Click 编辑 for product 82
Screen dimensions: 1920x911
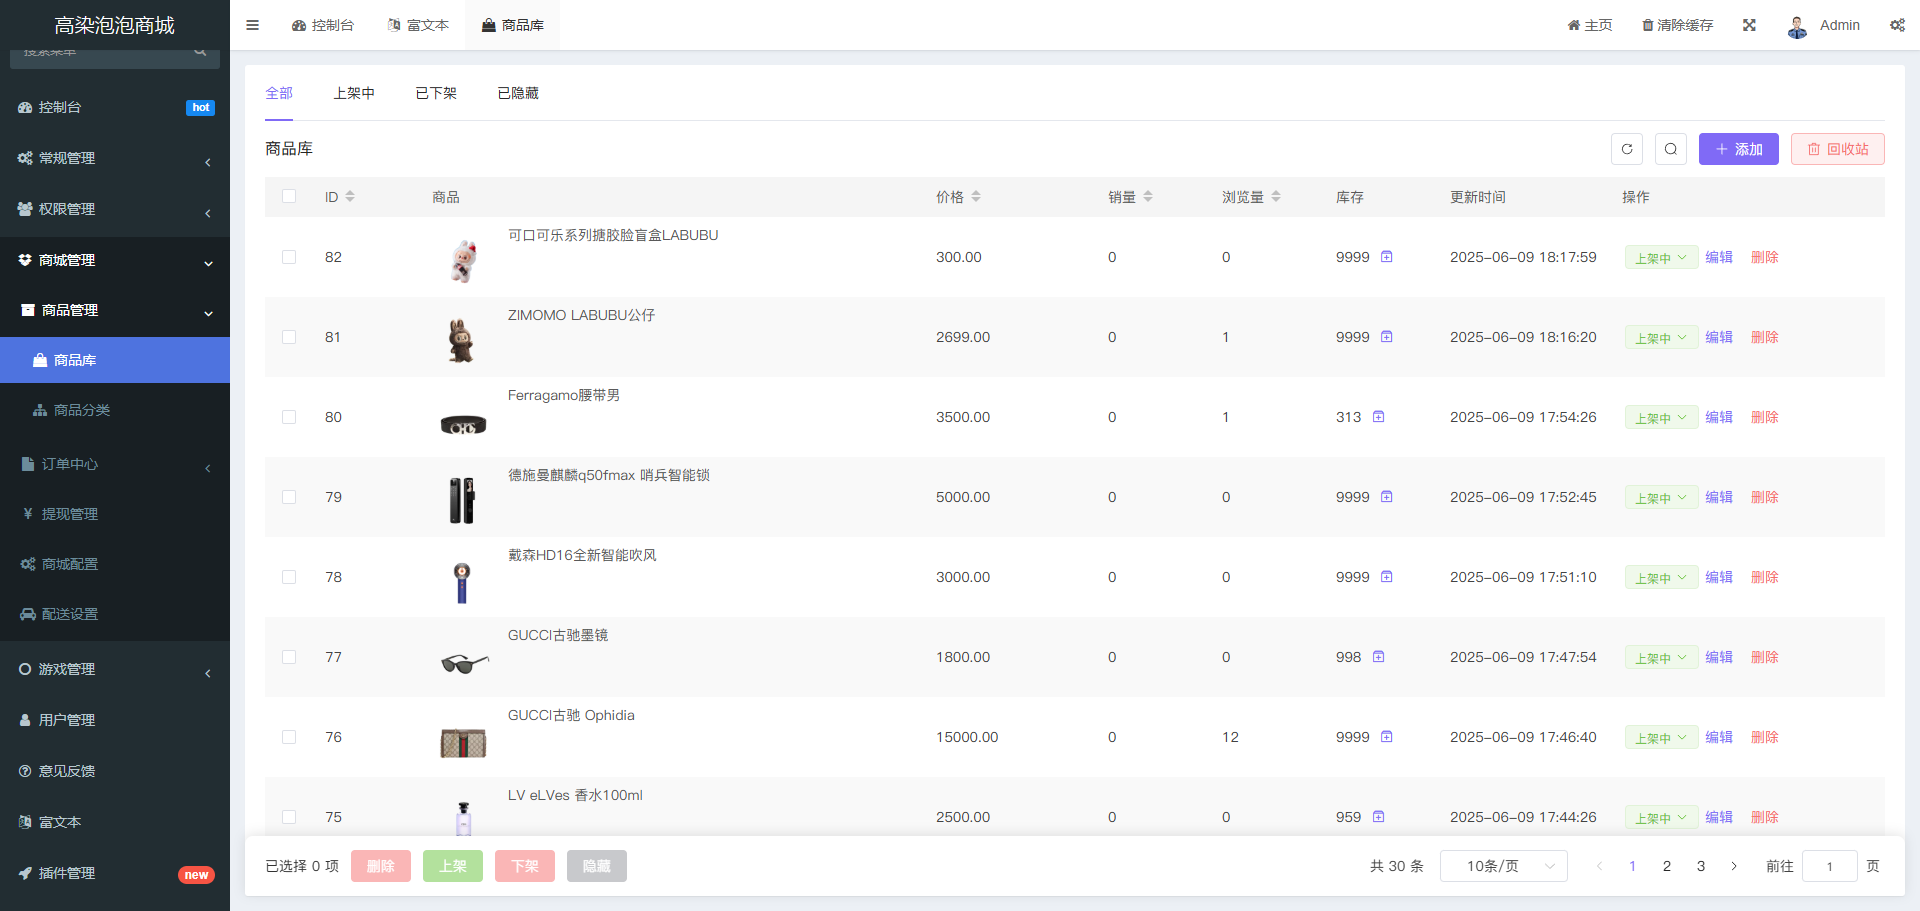coord(1719,257)
